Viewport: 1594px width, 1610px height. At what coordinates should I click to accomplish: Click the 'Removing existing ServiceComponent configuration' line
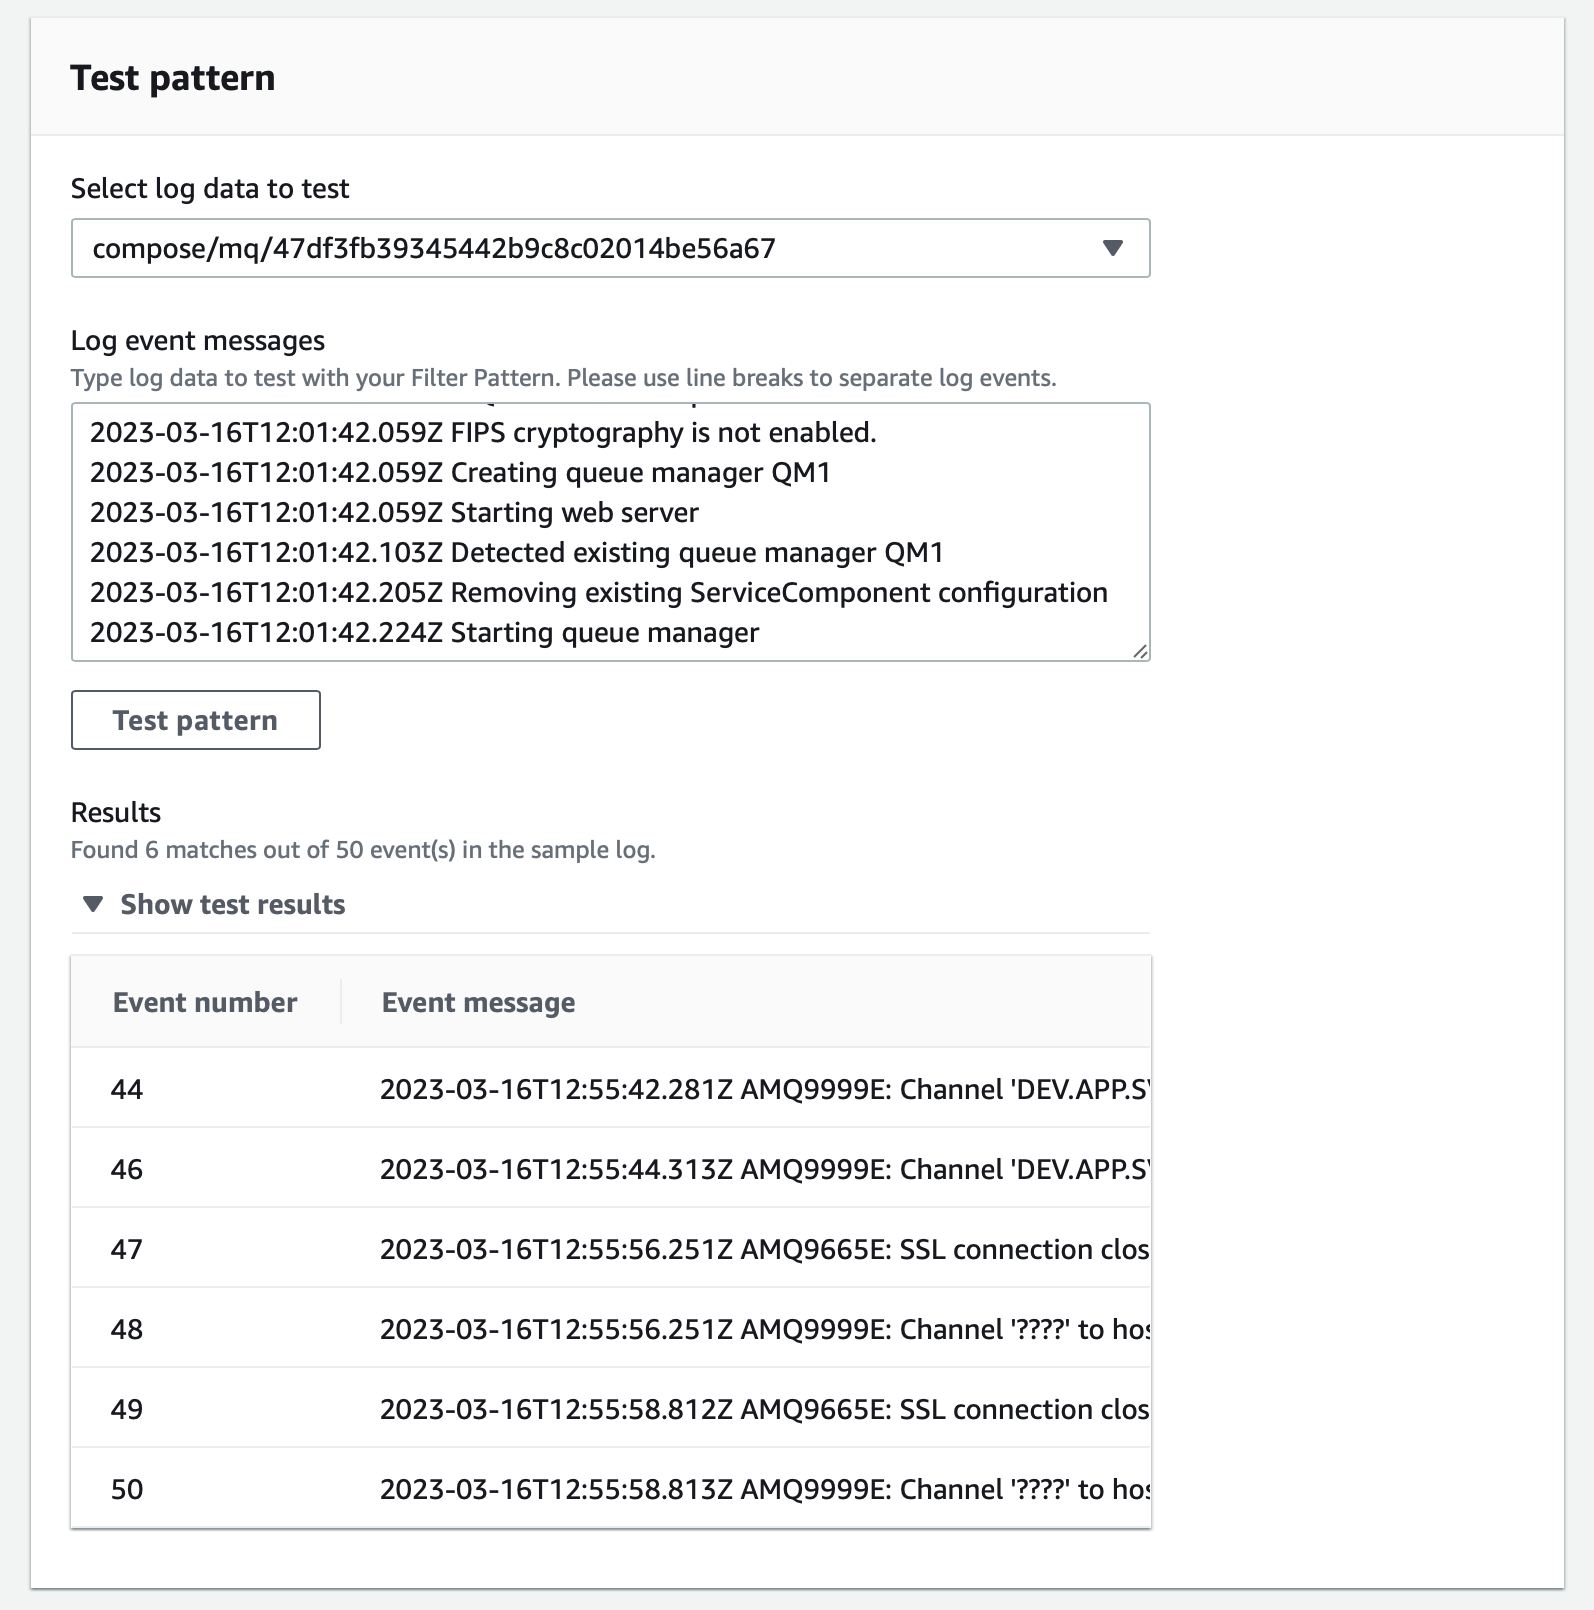coord(599,592)
